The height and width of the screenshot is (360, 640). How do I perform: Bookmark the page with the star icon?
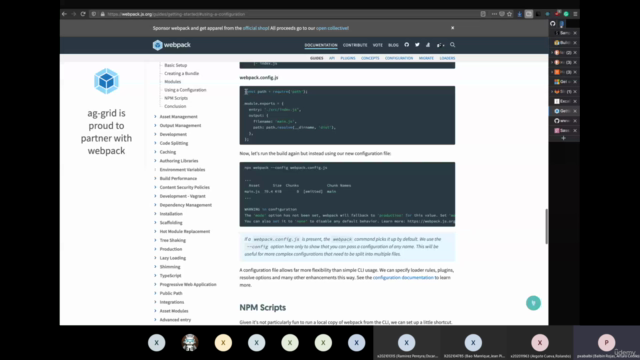click(509, 14)
